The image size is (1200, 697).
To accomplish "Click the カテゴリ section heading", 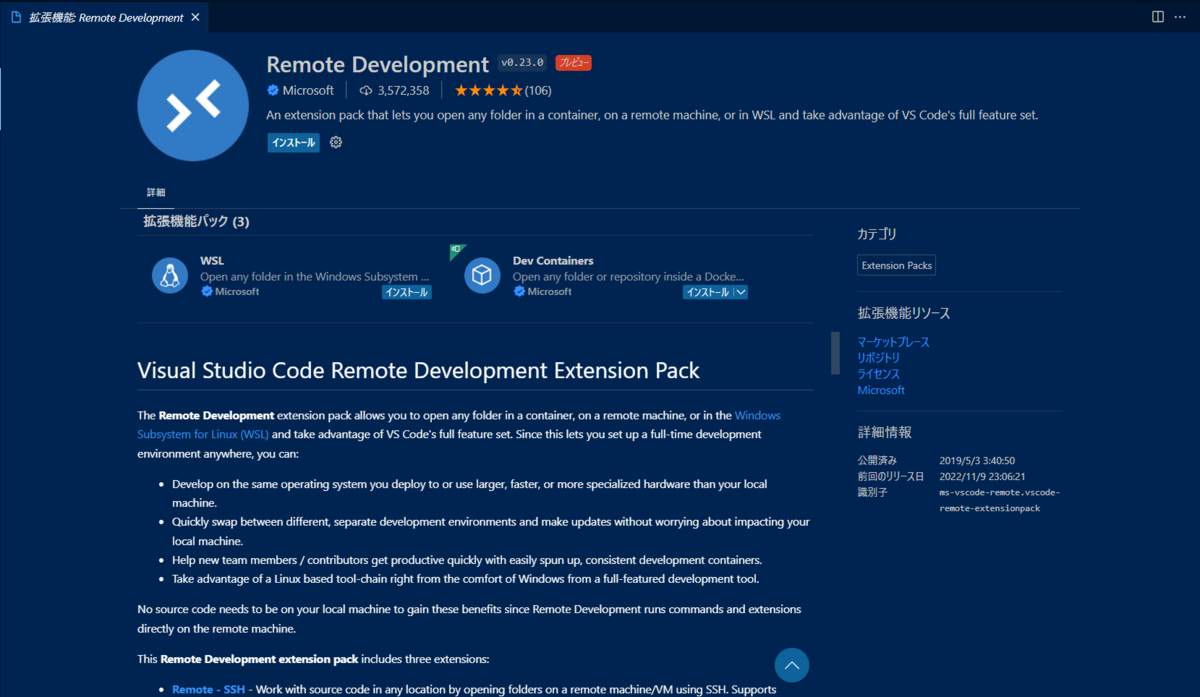I will 877,234.
